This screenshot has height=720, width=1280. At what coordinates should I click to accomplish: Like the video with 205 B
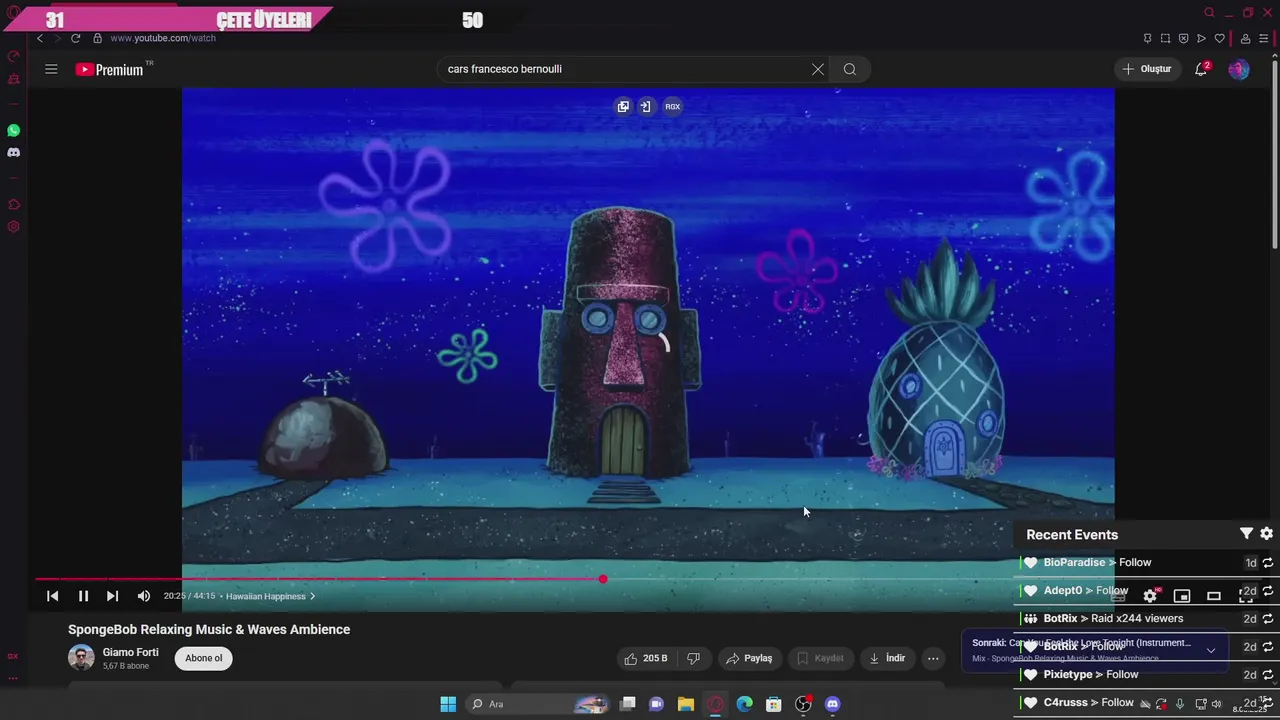(645, 658)
